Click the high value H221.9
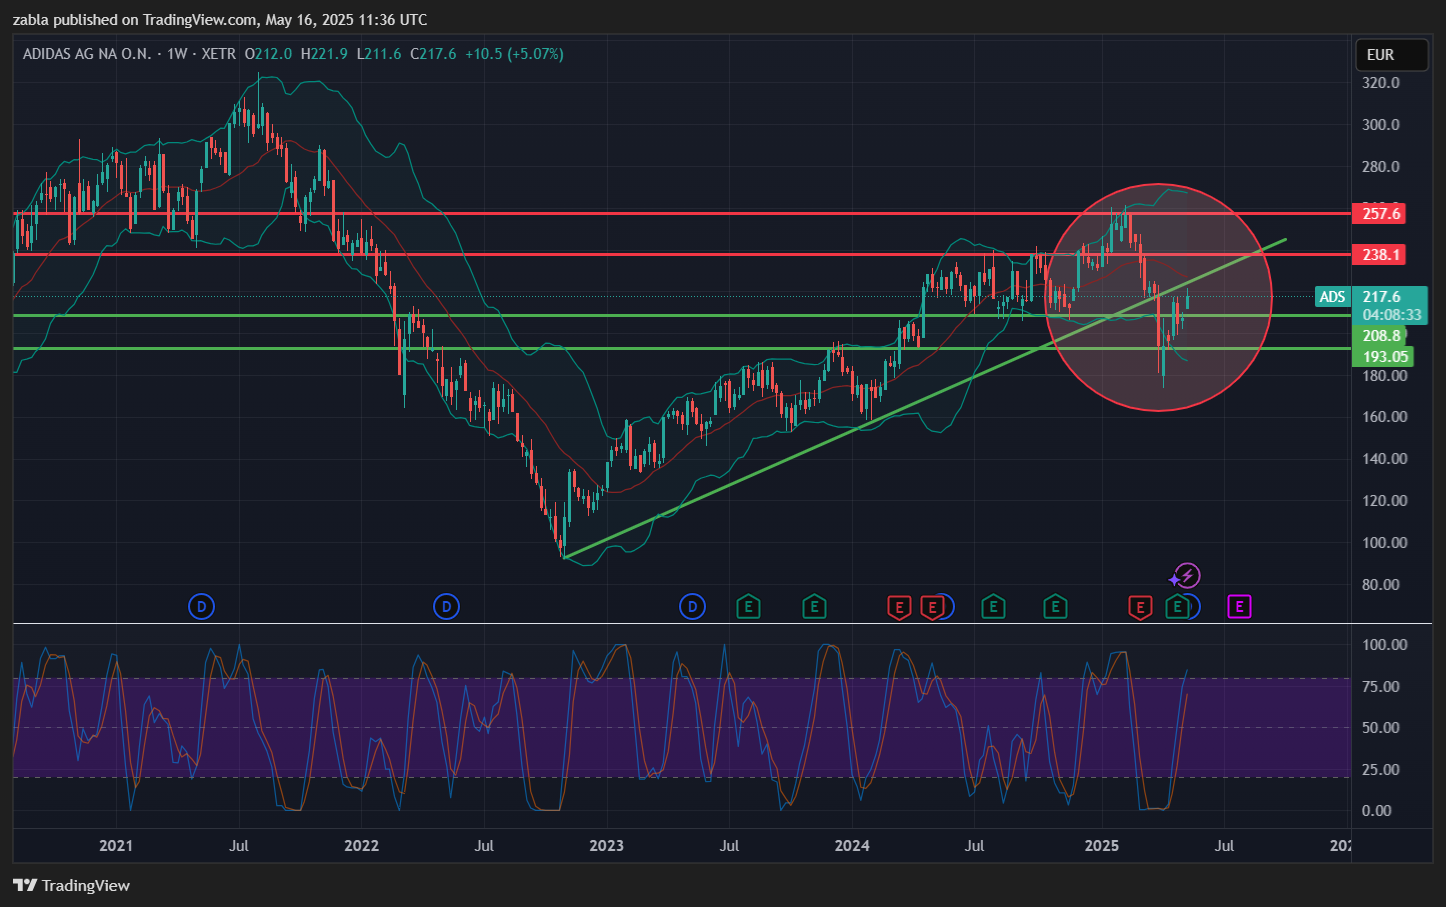1446x907 pixels. tap(324, 54)
